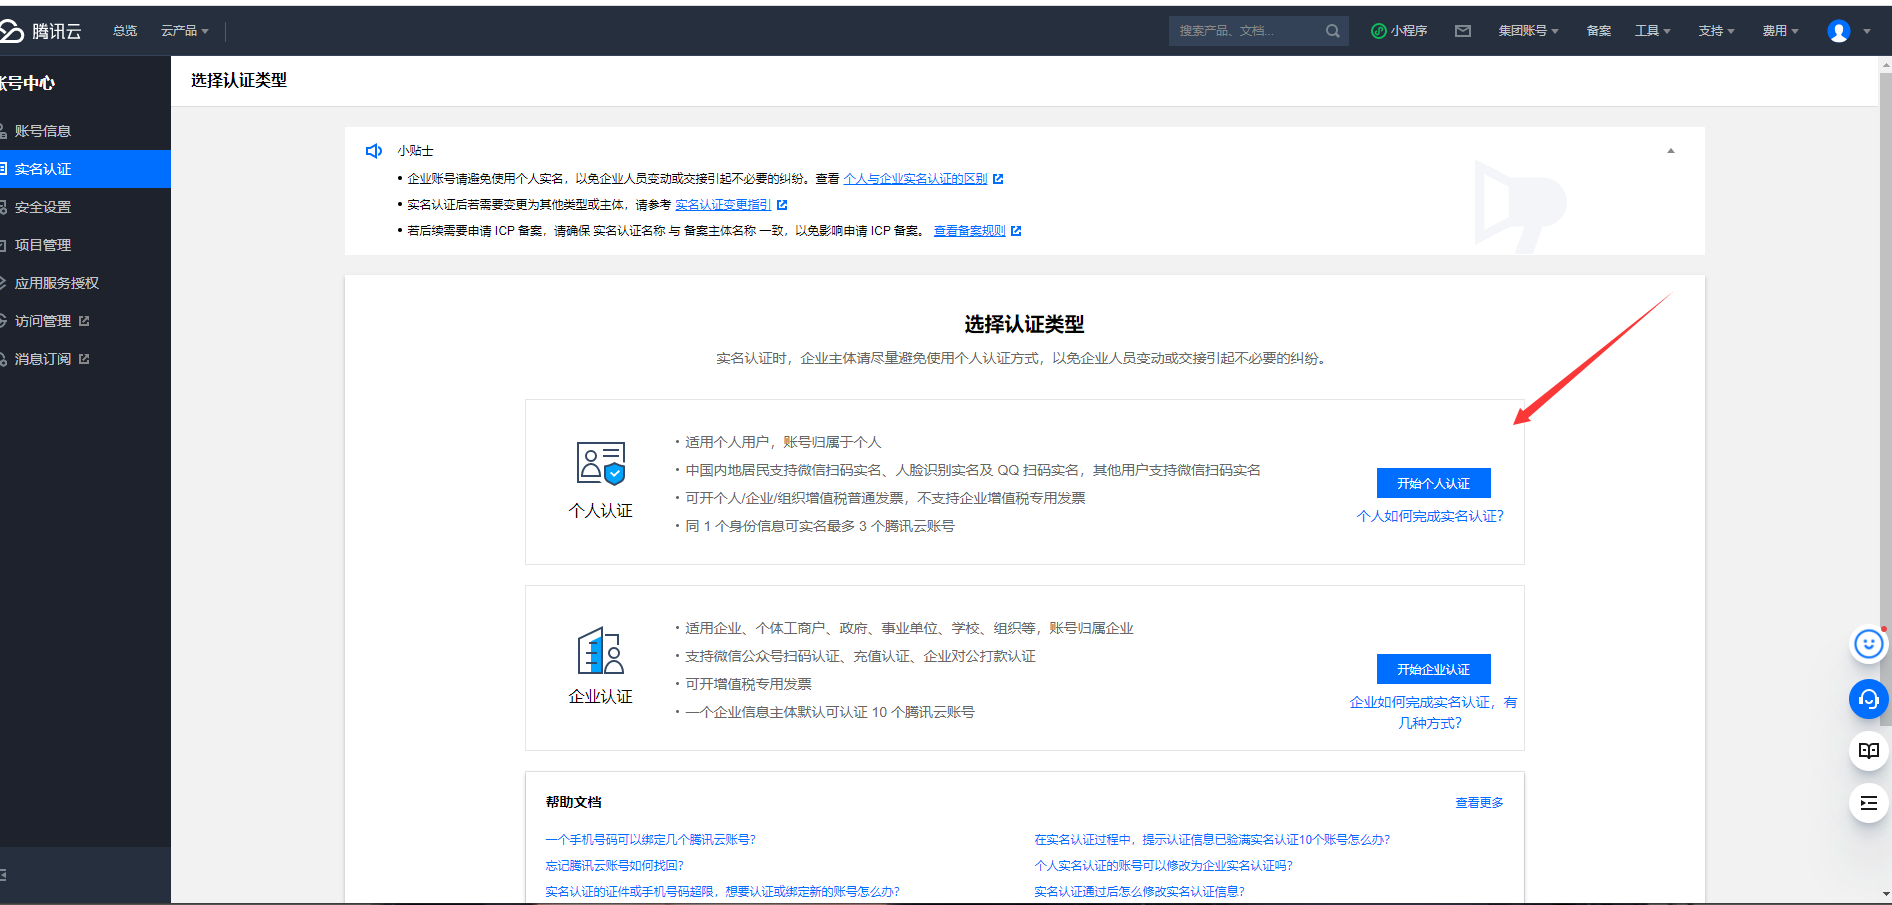Click the page vertical scrollbar
Viewport: 1892px width, 905px height.
pos(1885,398)
